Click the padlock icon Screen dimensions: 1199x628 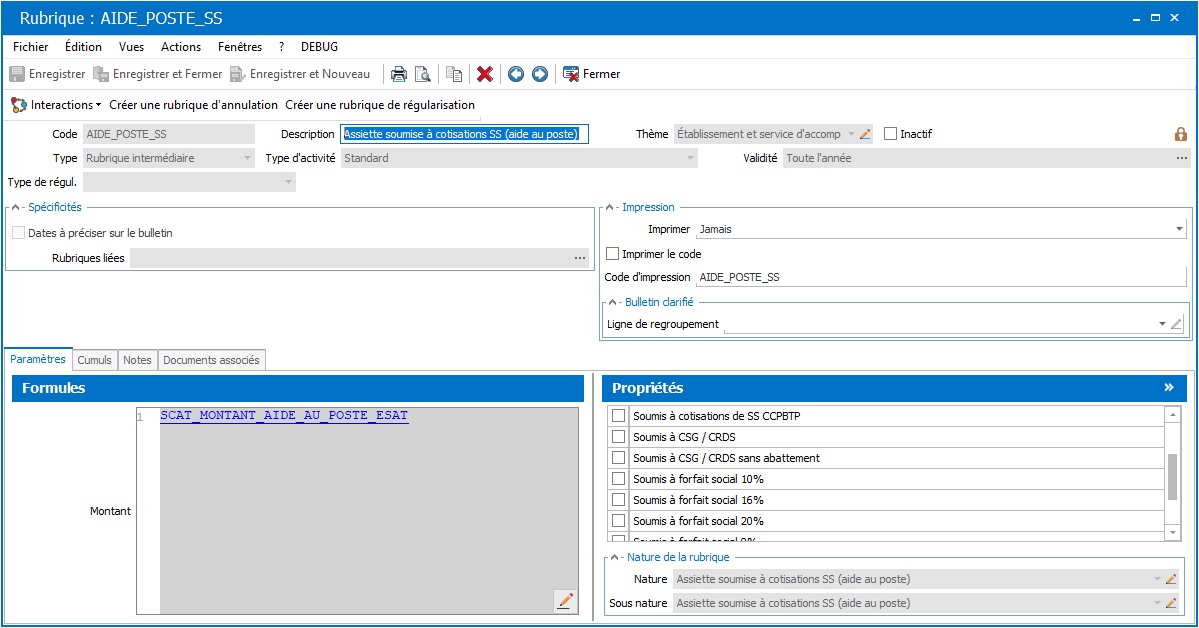click(x=1181, y=134)
